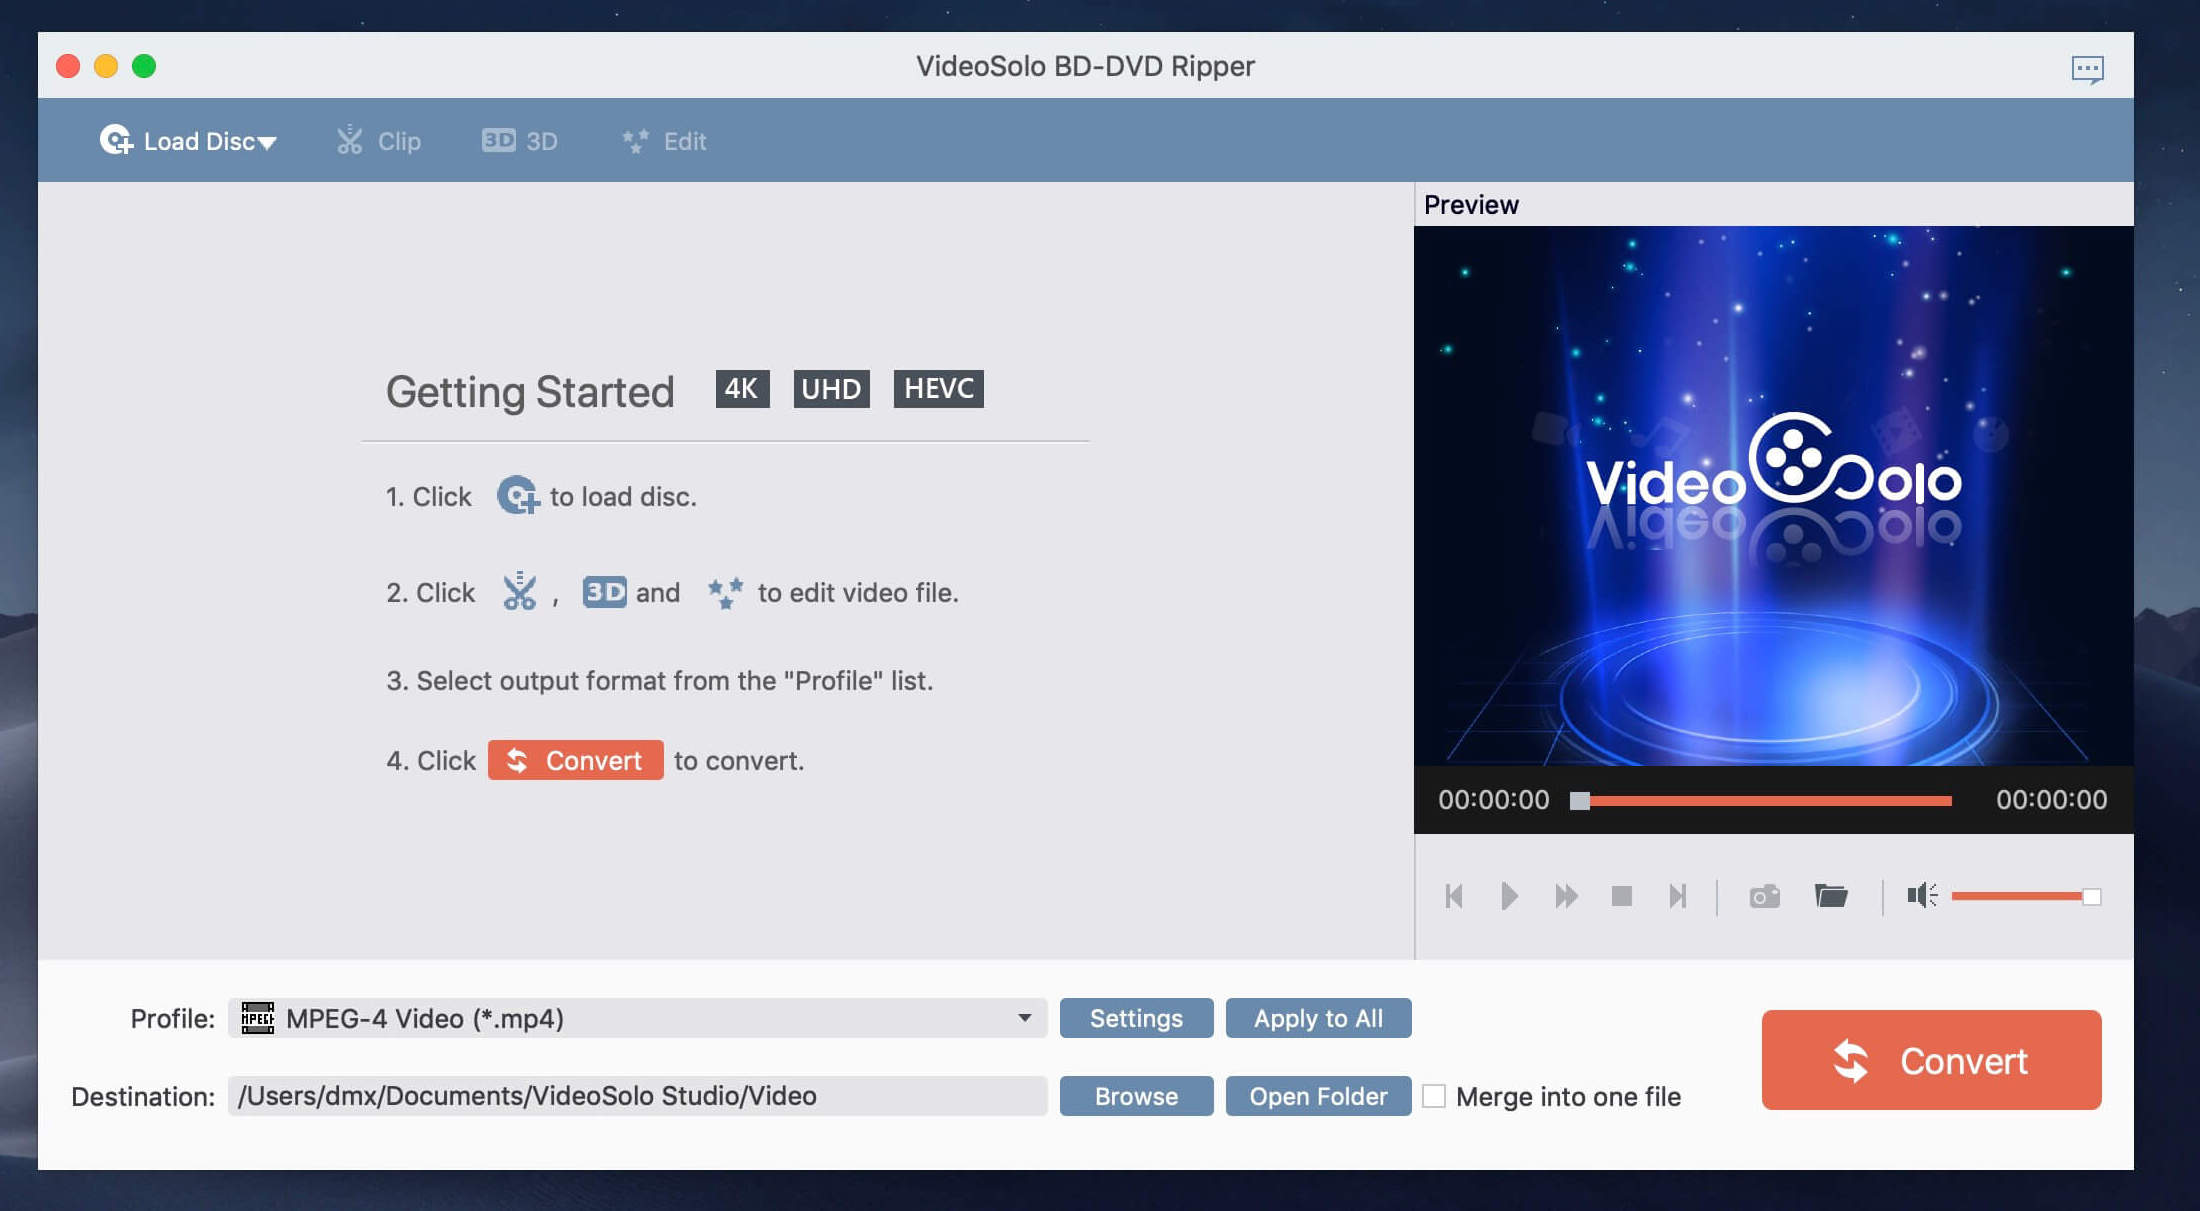Click the total duration time on right
This screenshot has width=2200, height=1211.
coord(2051,800)
